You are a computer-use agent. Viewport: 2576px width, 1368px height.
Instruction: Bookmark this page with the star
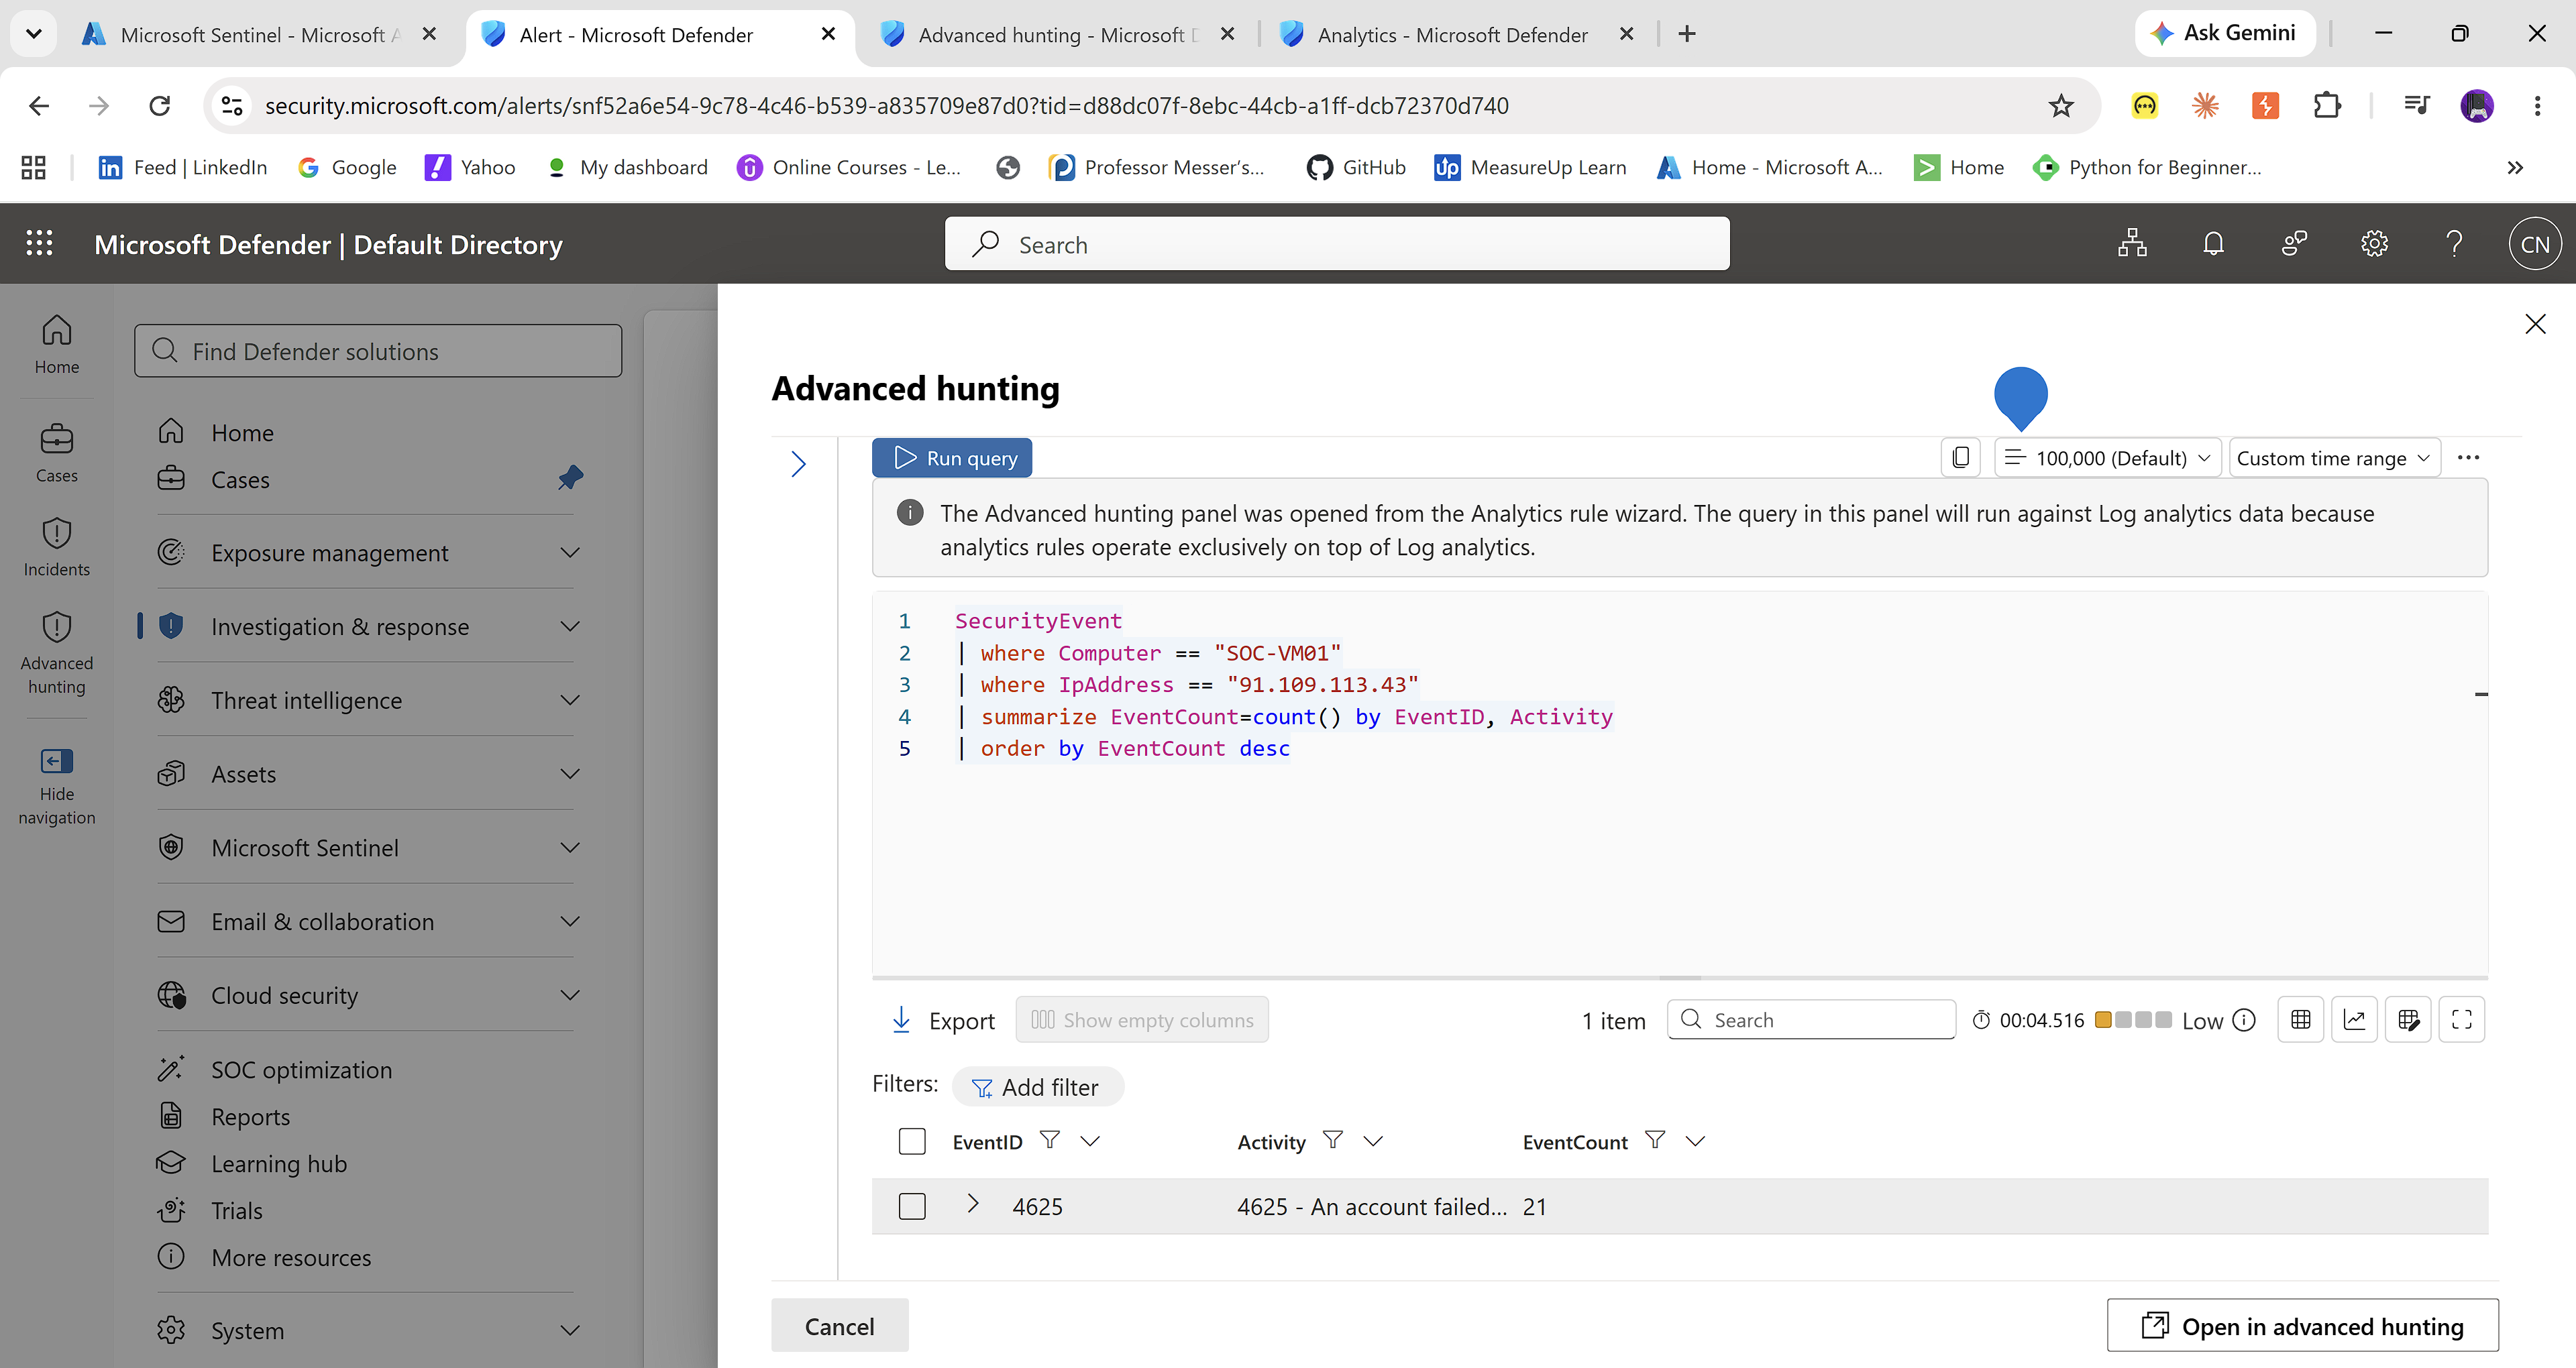coord(2061,105)
